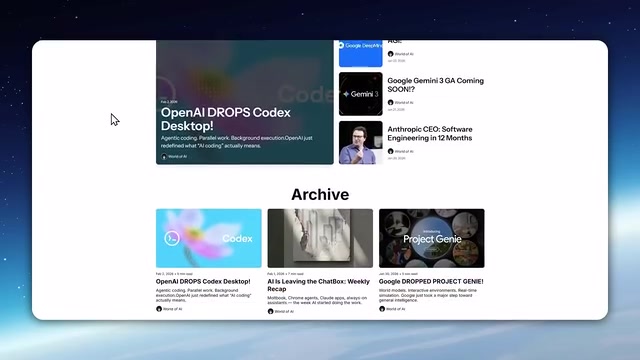Viewport: 640px width, 360px height.
Task: Click date line above archive Codex title
Action: [x=174, y=274]
